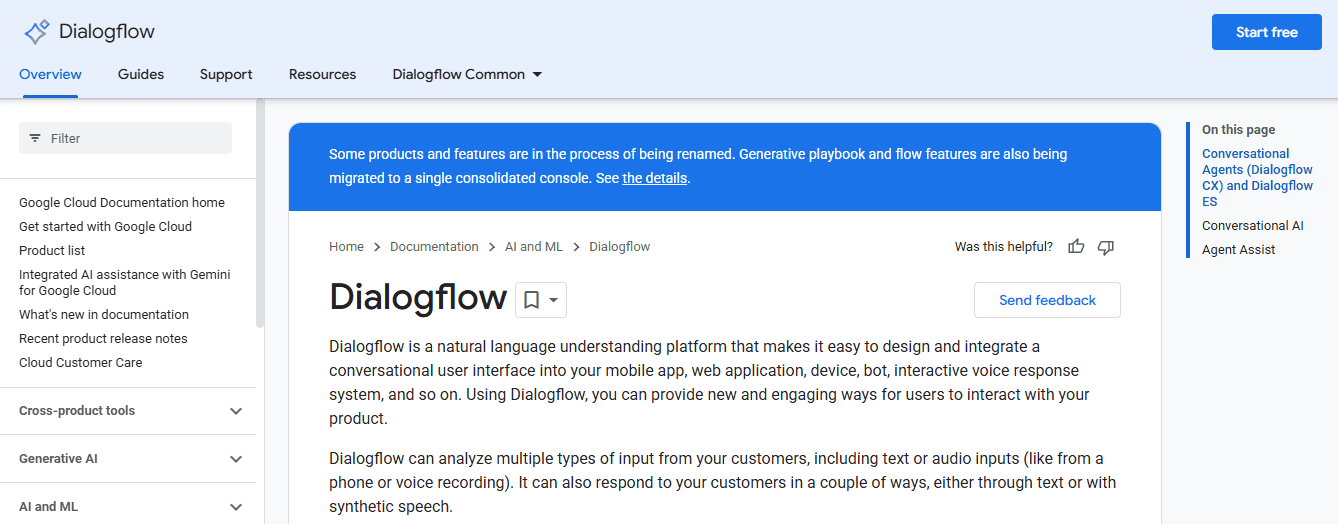
Task: Jump to Agent Assist section
Action: [1238, 249]
